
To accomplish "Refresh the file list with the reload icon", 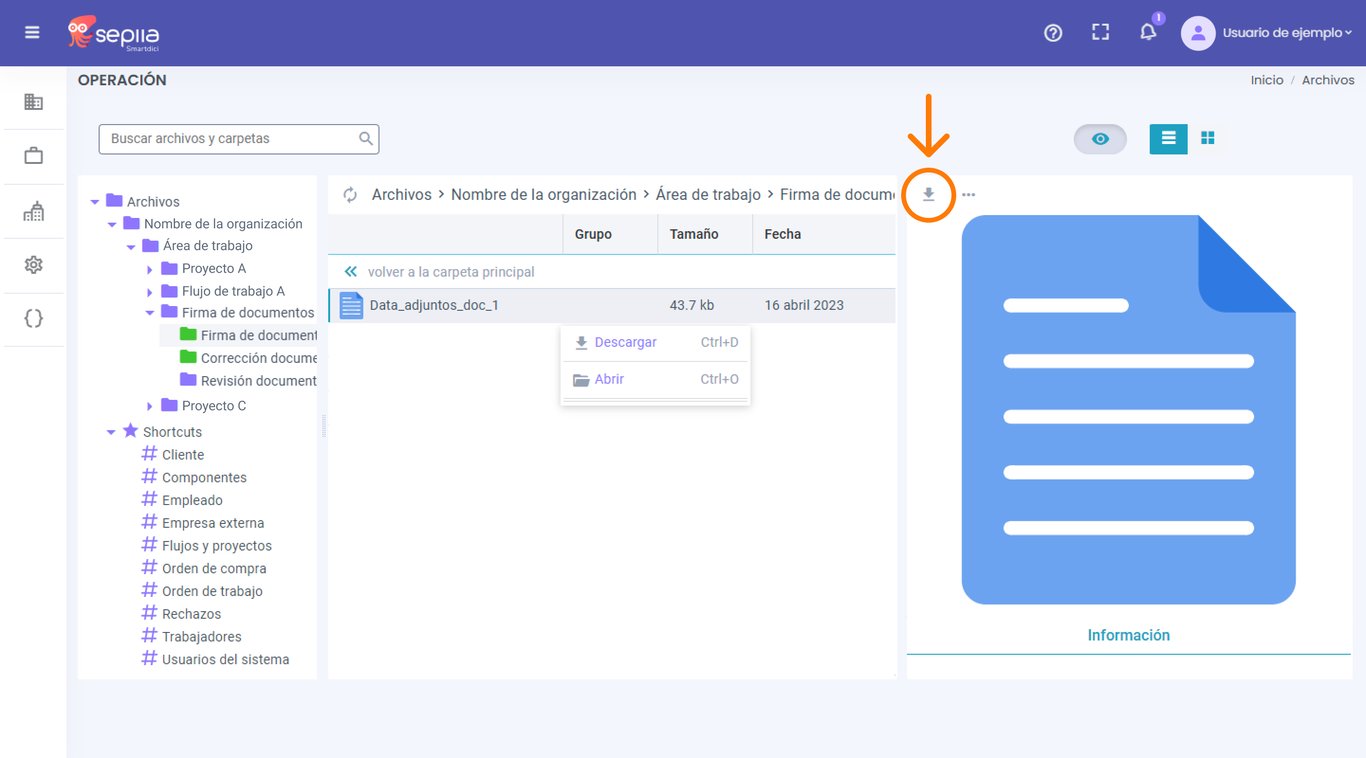I will (350, 195).
